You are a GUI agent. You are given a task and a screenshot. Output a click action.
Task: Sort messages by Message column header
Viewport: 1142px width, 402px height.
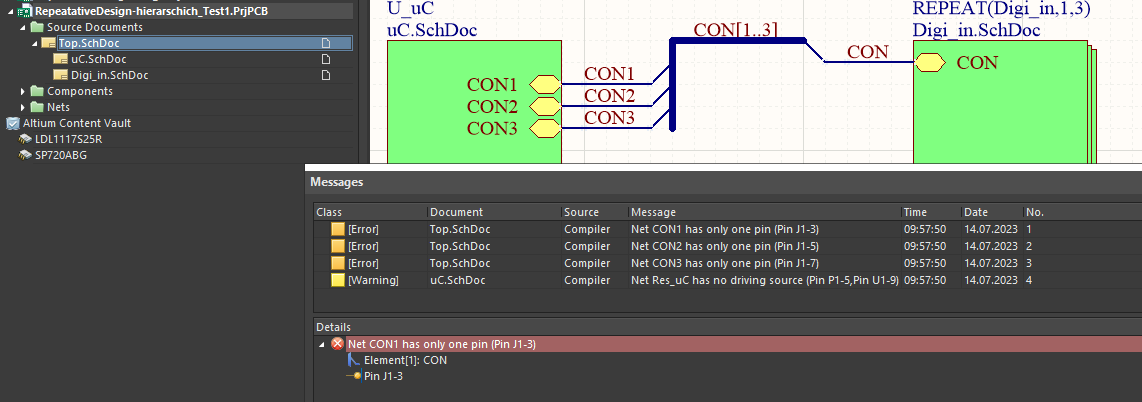click(764, 213)
